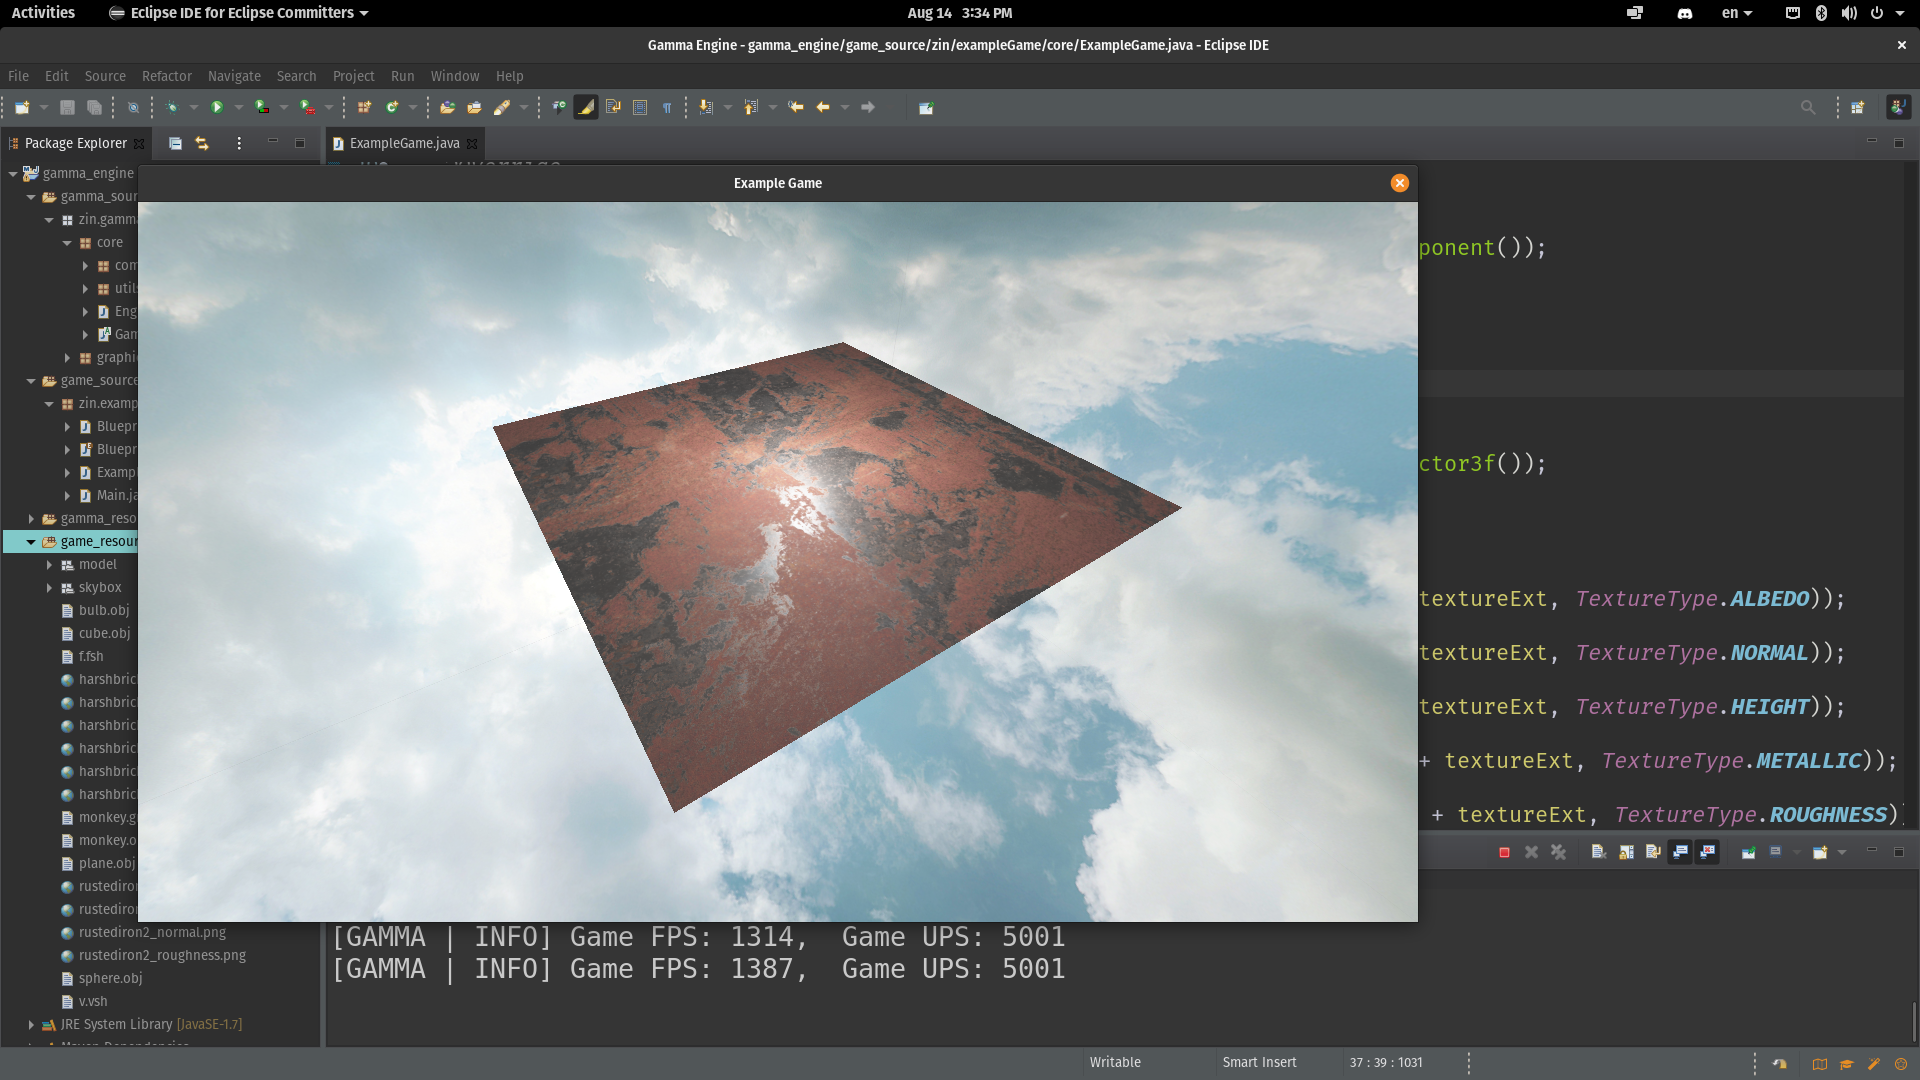Open the File menu
Viewport: 1920px width, 1080px height.
(18, 76)
